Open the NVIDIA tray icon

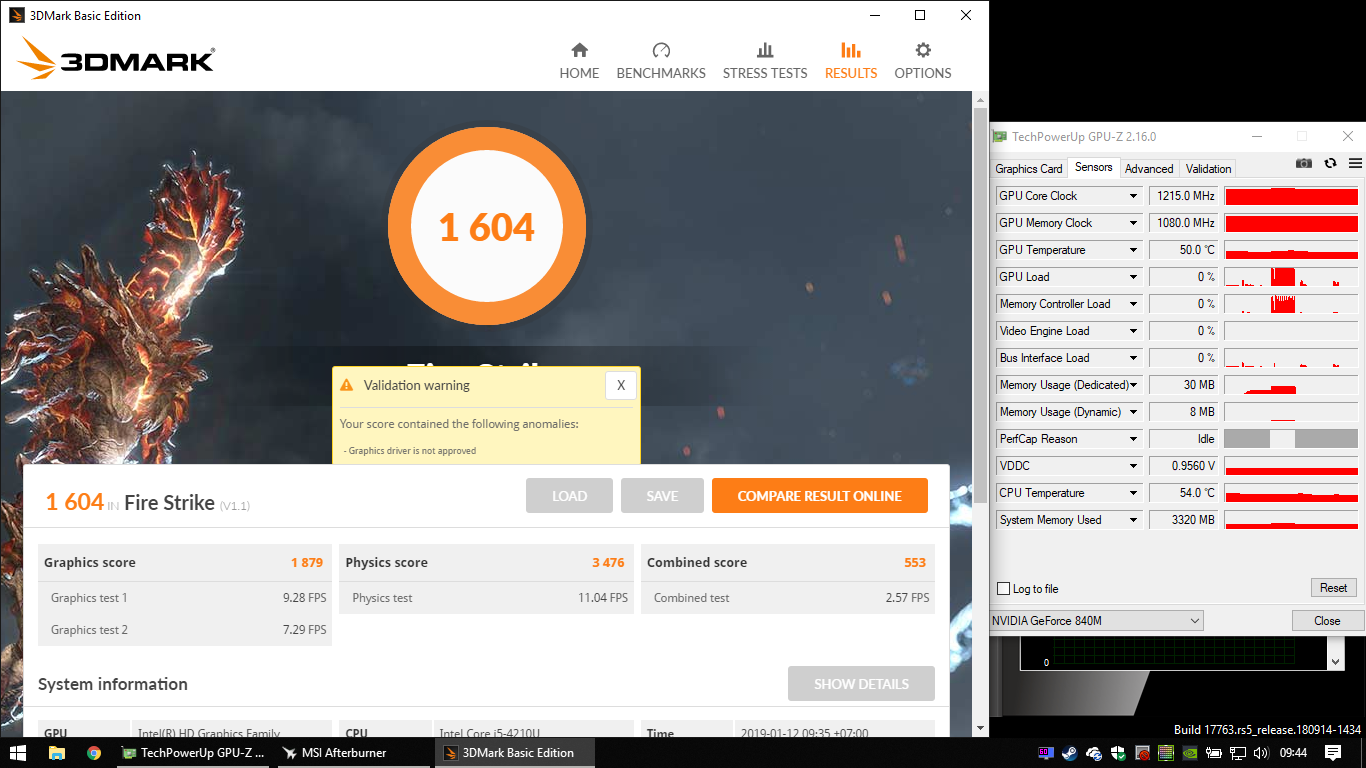(x=1190, y=753)
